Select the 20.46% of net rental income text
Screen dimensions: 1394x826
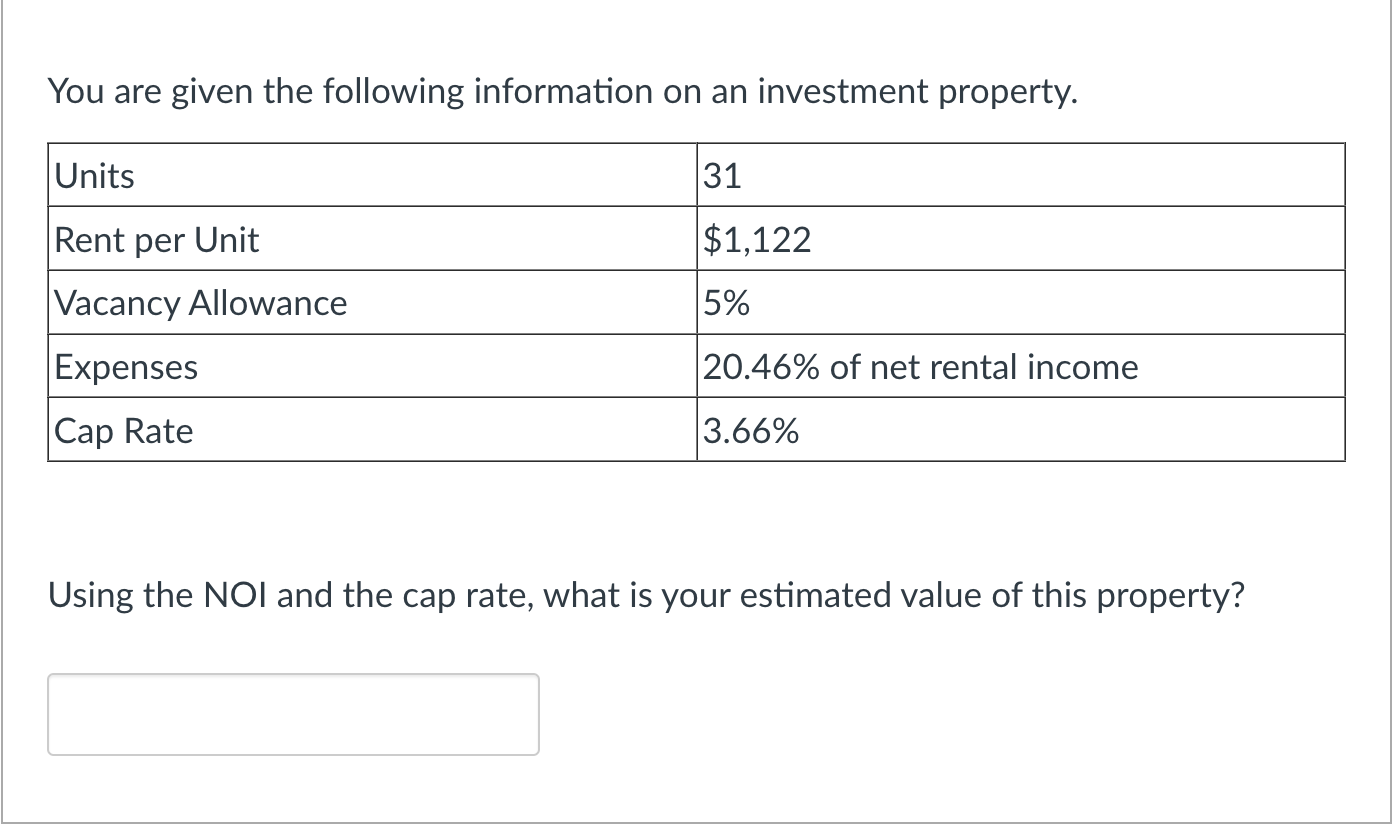(x=920, y=367)
